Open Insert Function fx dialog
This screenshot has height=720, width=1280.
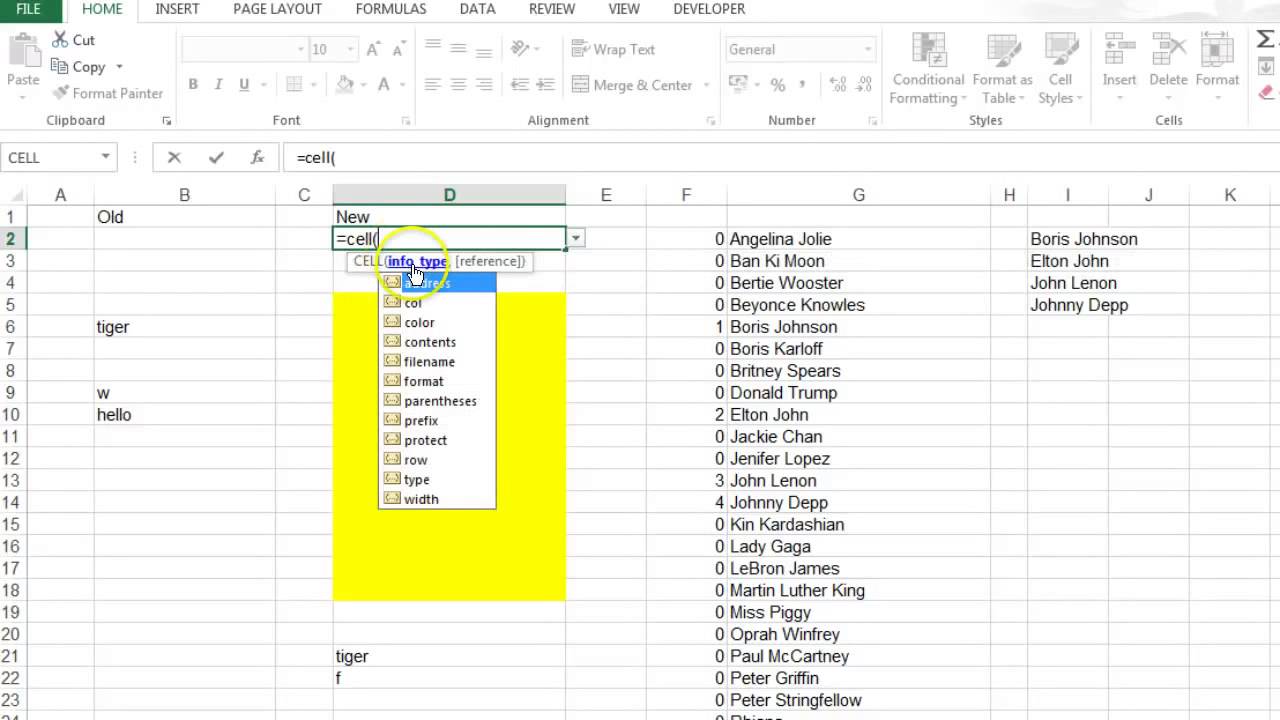(x=257, y=157)
